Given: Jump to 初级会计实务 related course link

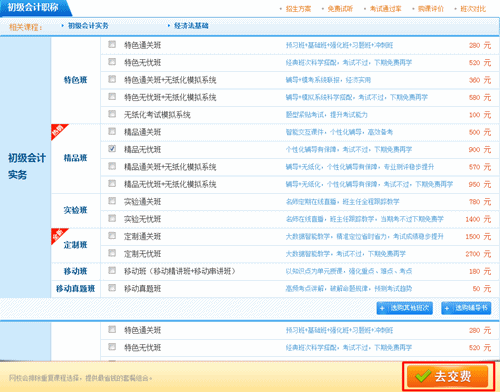Looking at the screenshot, I should click(88, 26).
